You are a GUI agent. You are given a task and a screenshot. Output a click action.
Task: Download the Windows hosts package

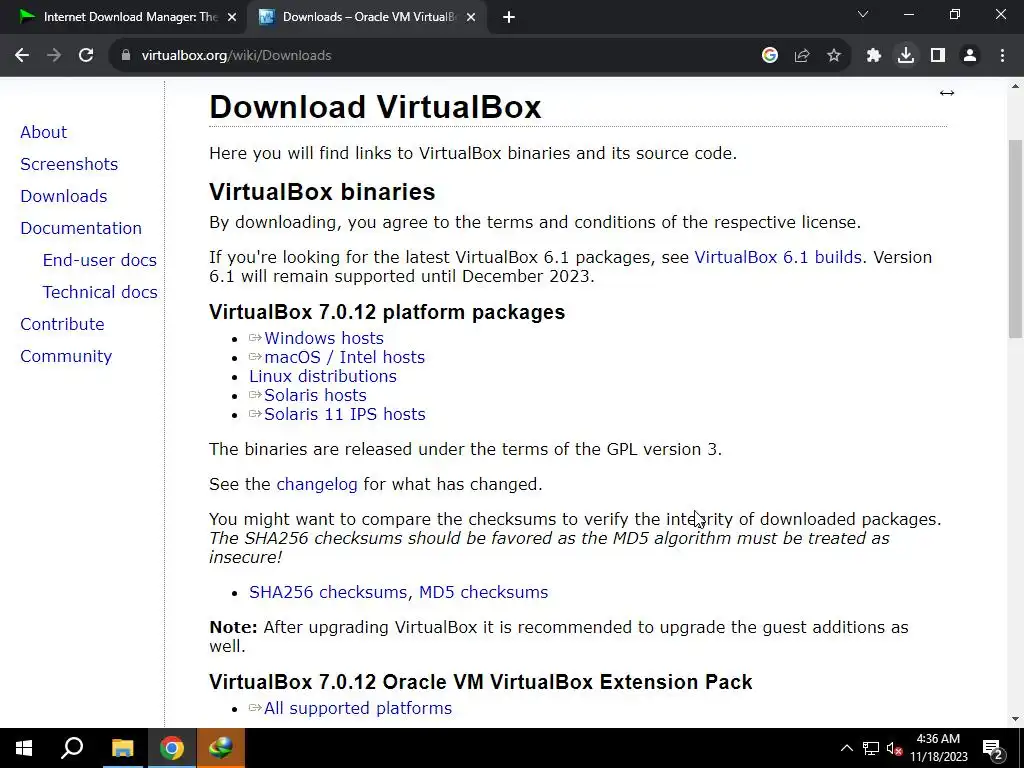324,338
